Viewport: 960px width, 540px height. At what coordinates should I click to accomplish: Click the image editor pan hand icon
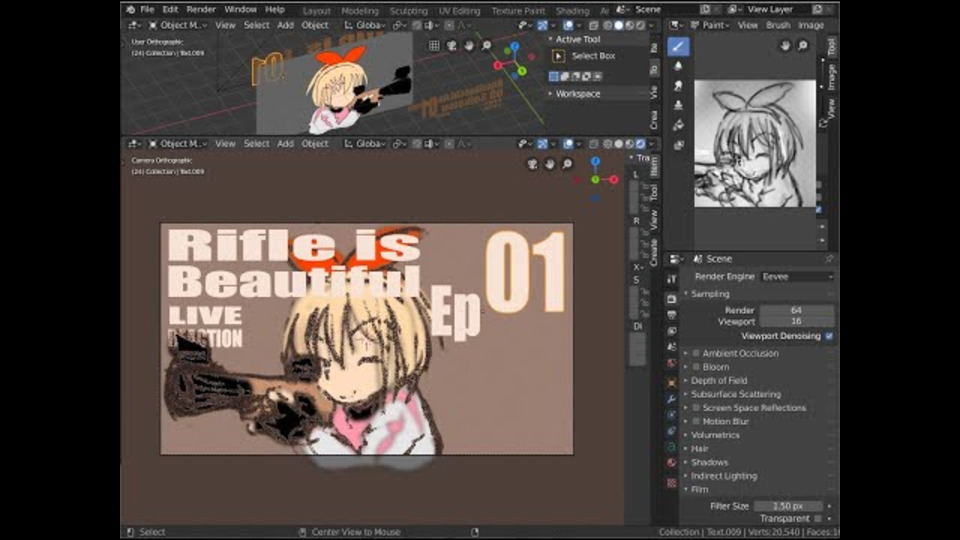[785, 46]
